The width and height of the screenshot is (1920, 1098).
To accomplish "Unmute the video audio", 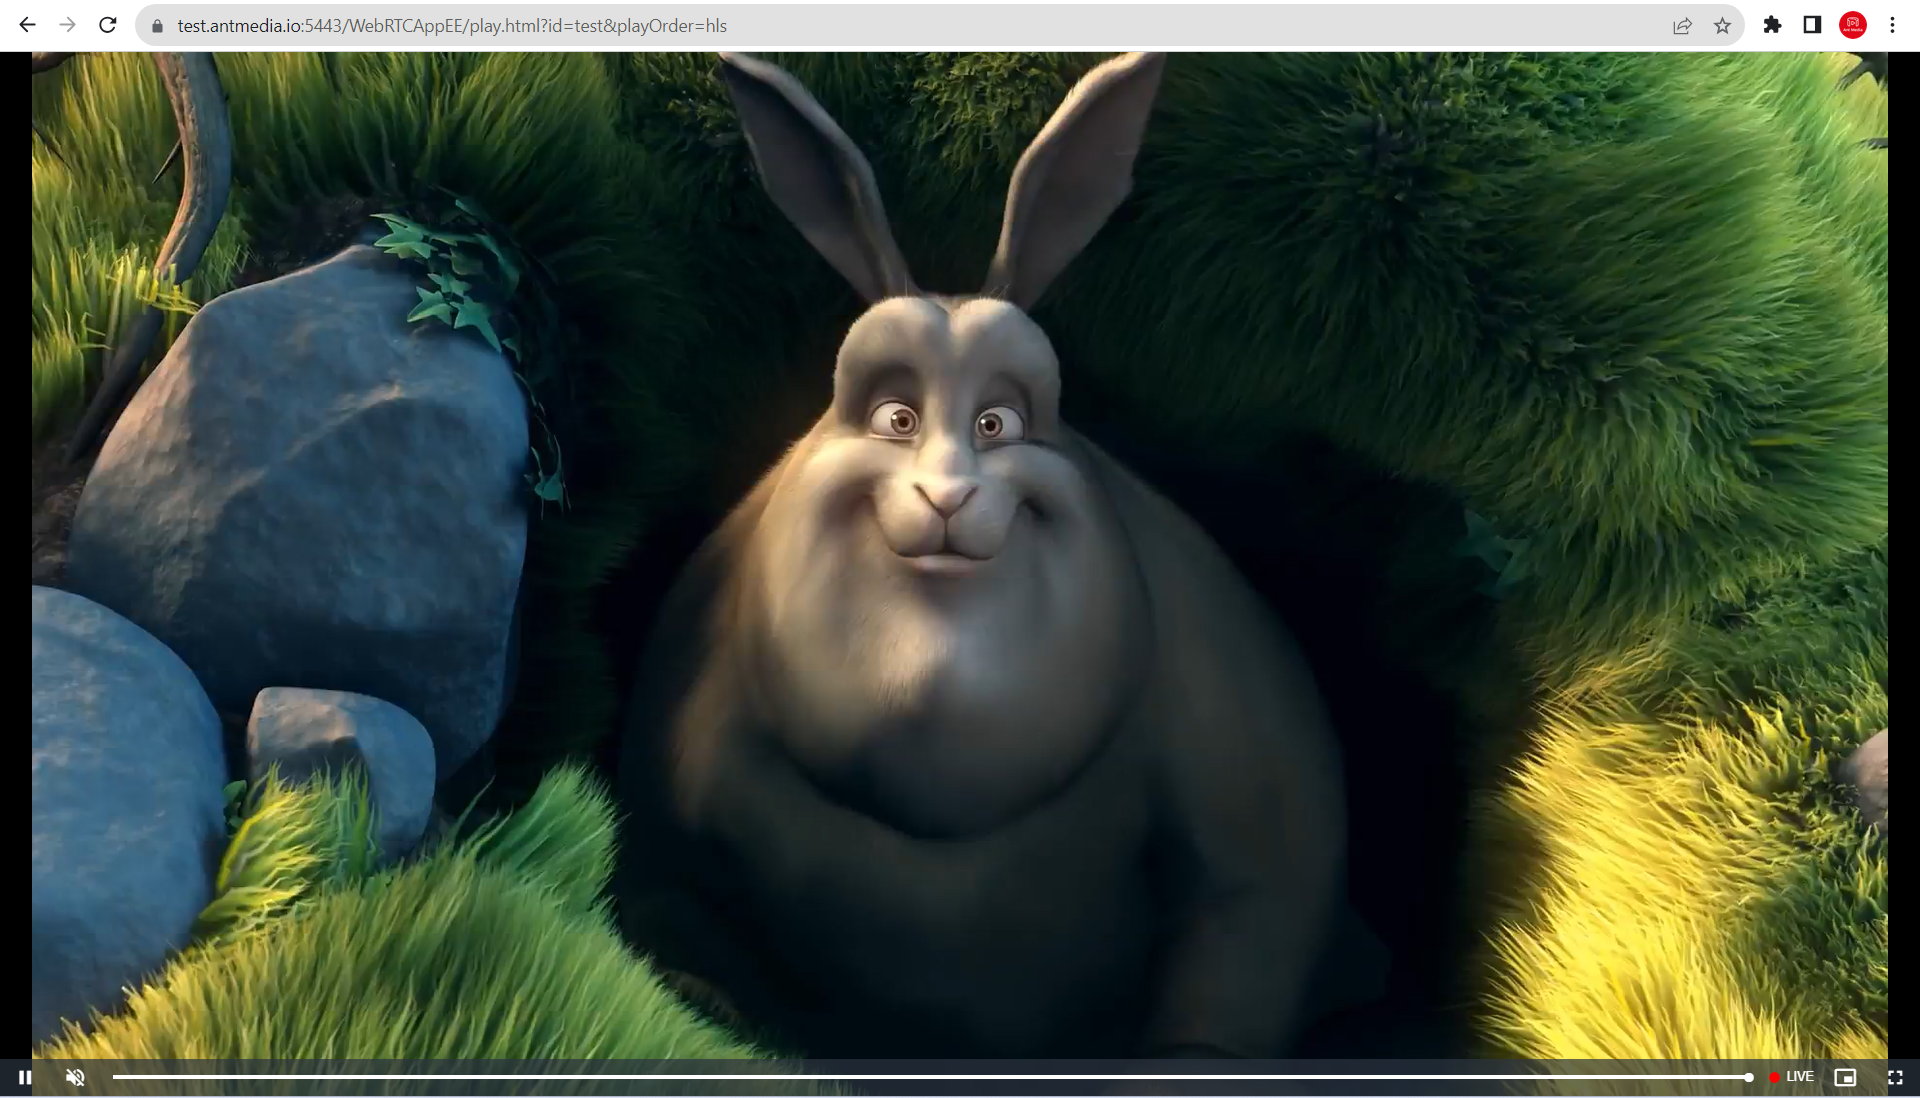I will coord(75,1077).
